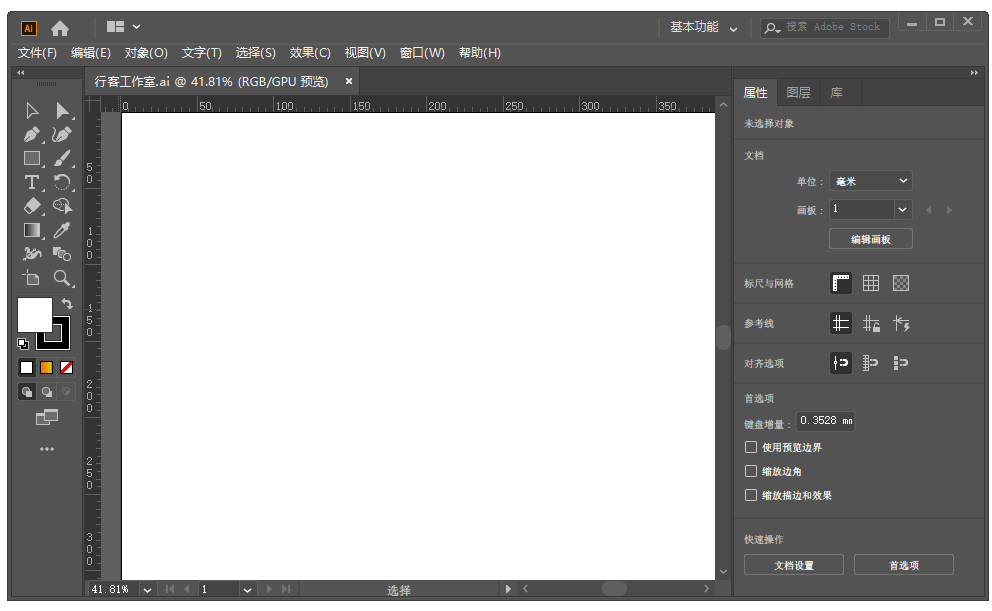Click the Preferences quick action button
Screen dimensions: 992x611
[x=903, y=565]
